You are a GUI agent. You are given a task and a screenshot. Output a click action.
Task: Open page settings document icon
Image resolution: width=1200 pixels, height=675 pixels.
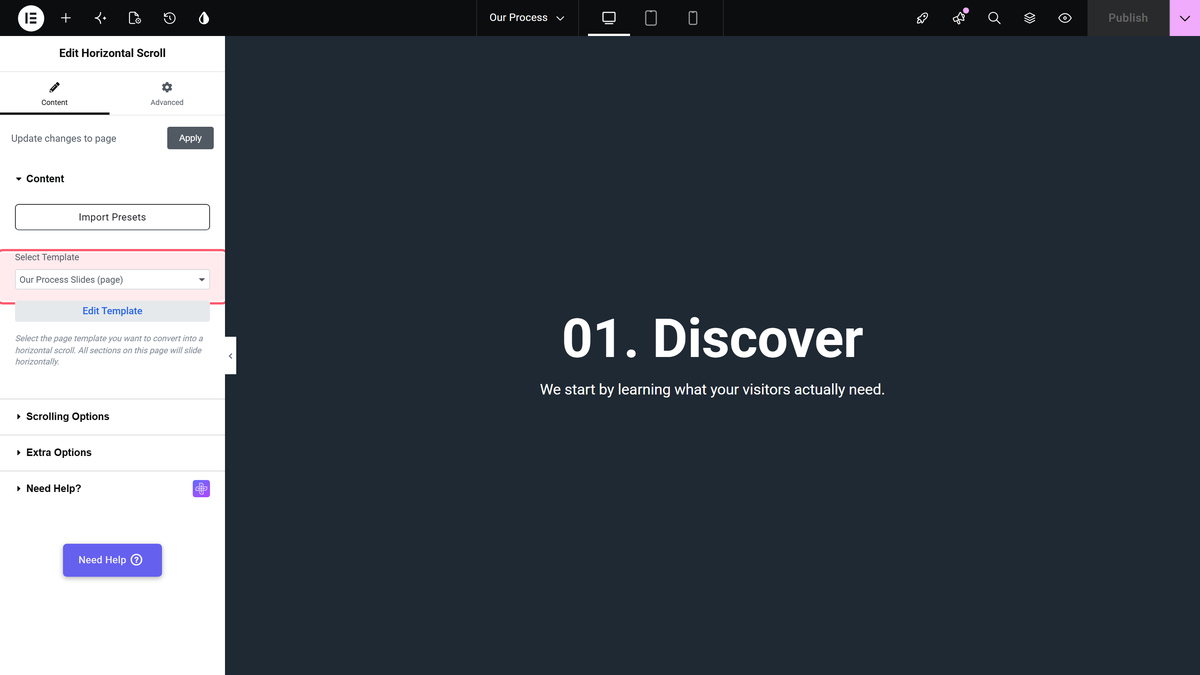[135, 18]
